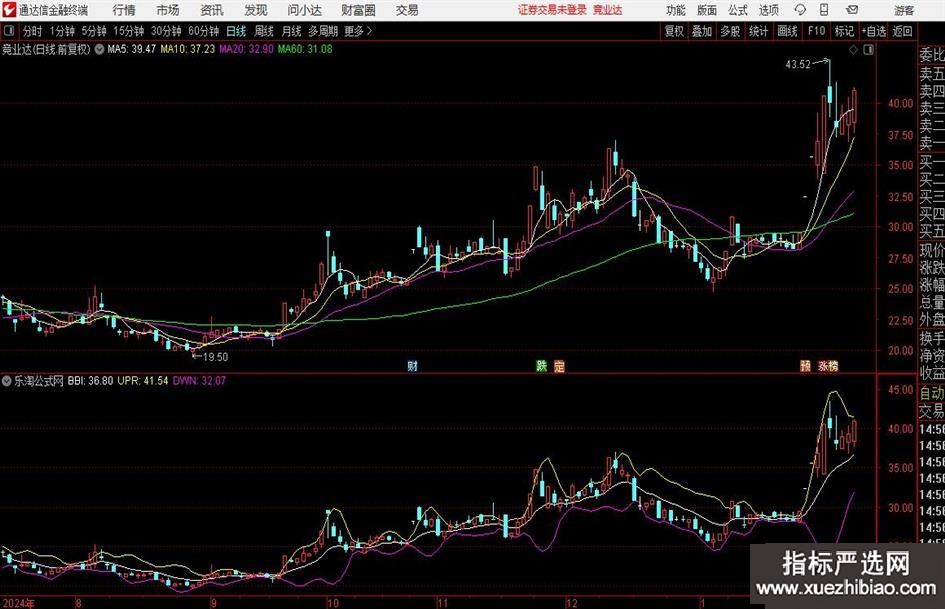Click the diamond marker icon above chart
Screen dimensions: 945x609
coord(853,48)
